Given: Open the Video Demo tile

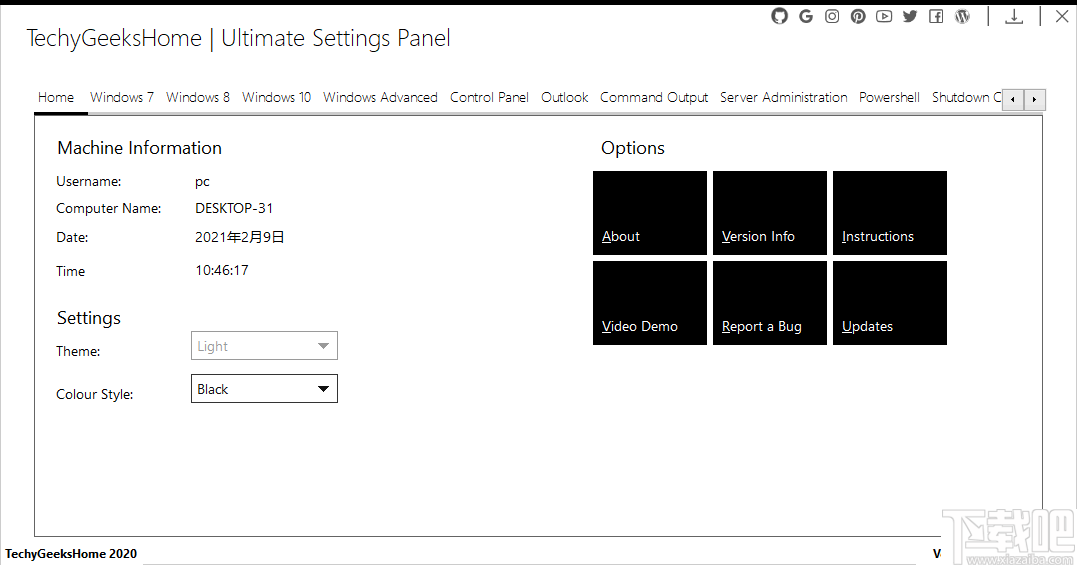Looking at the screenshot, I should 650,303.
